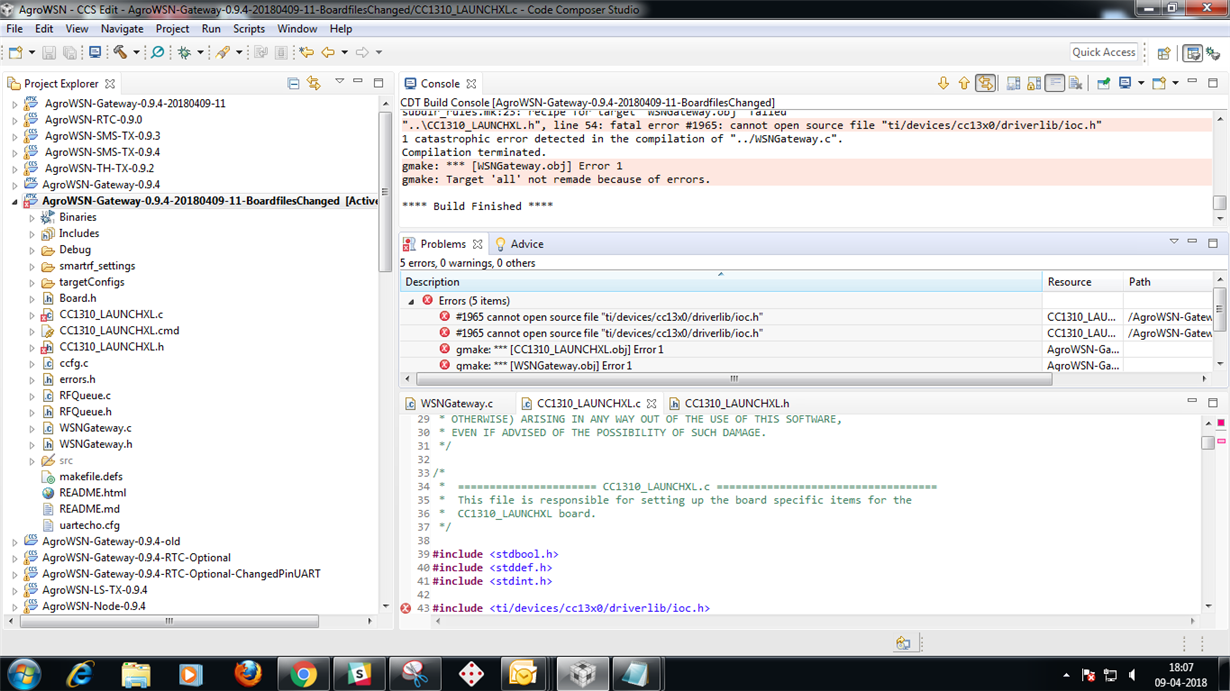The height and width of the screenshot is (691, 1230).
Task: Toggle Scroll Lock in the console toolbar
Action: tap(1033, 84)
